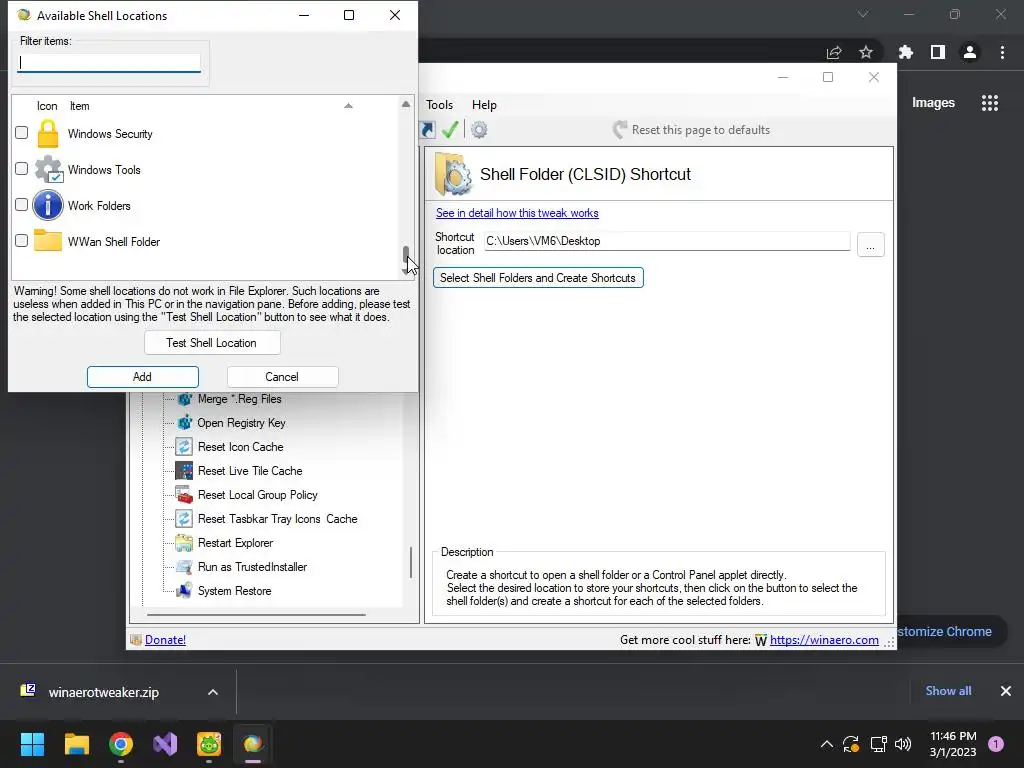Image resolution: width=1024 pixels, height=768 pixels.
Task: Select System Restore tree item
Action: point(234,591)
